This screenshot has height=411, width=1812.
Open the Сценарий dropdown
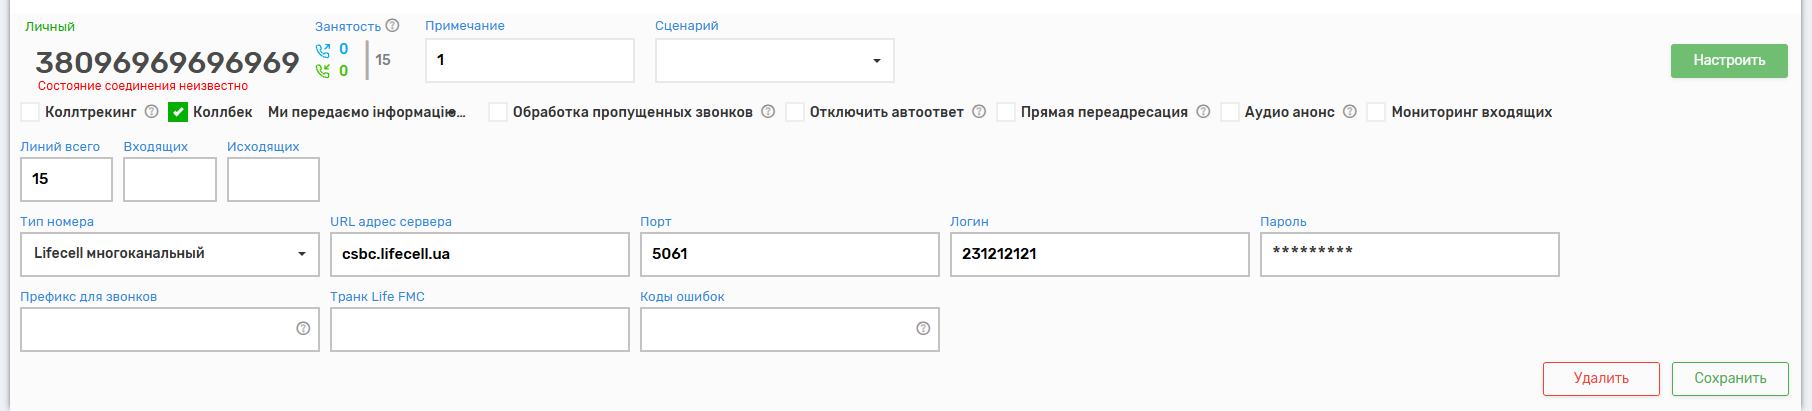[774, 61]
